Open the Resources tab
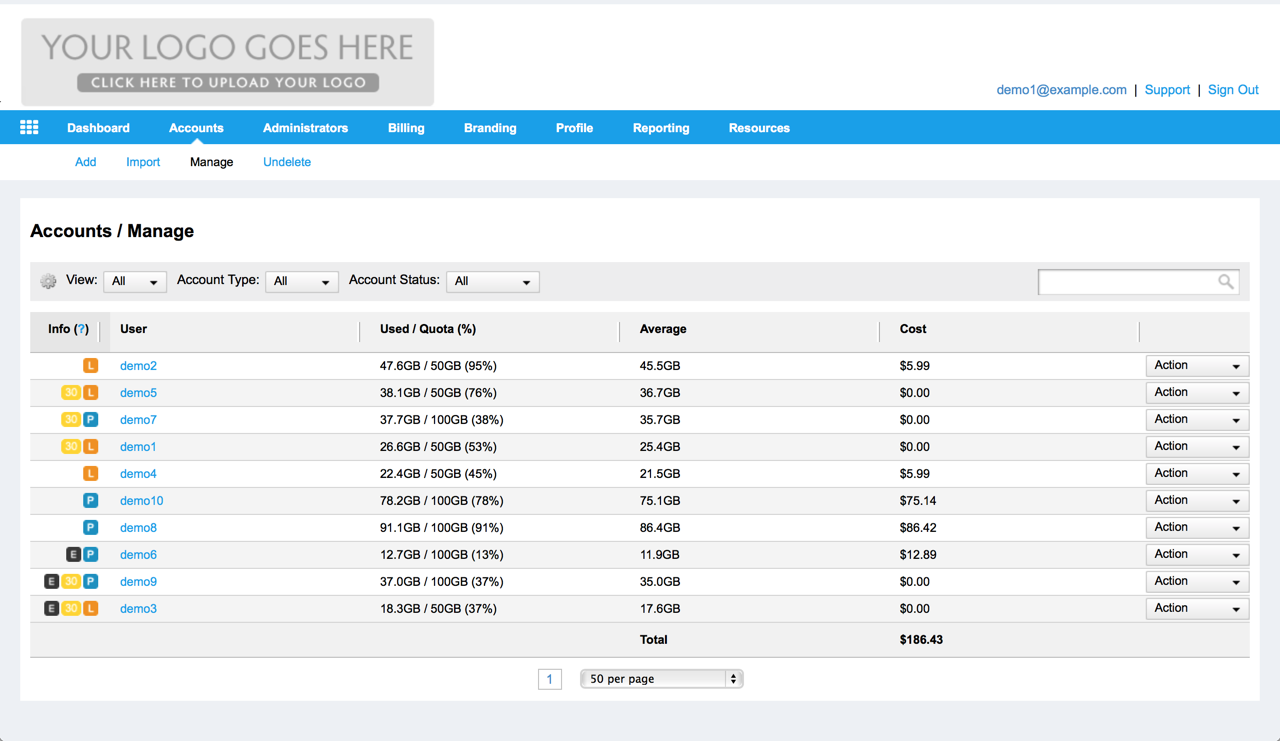The width and height of the screenshot is (1280, 741). (759, 128)
